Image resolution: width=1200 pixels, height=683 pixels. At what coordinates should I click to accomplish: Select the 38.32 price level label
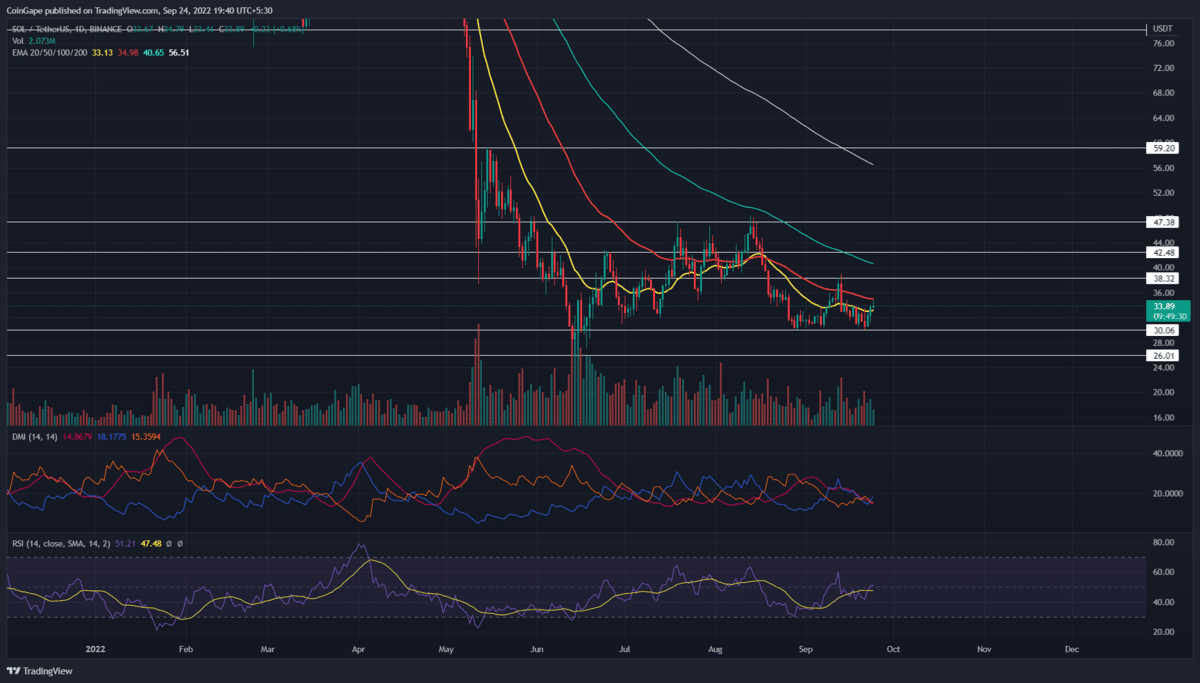[x=1162, y=279]
